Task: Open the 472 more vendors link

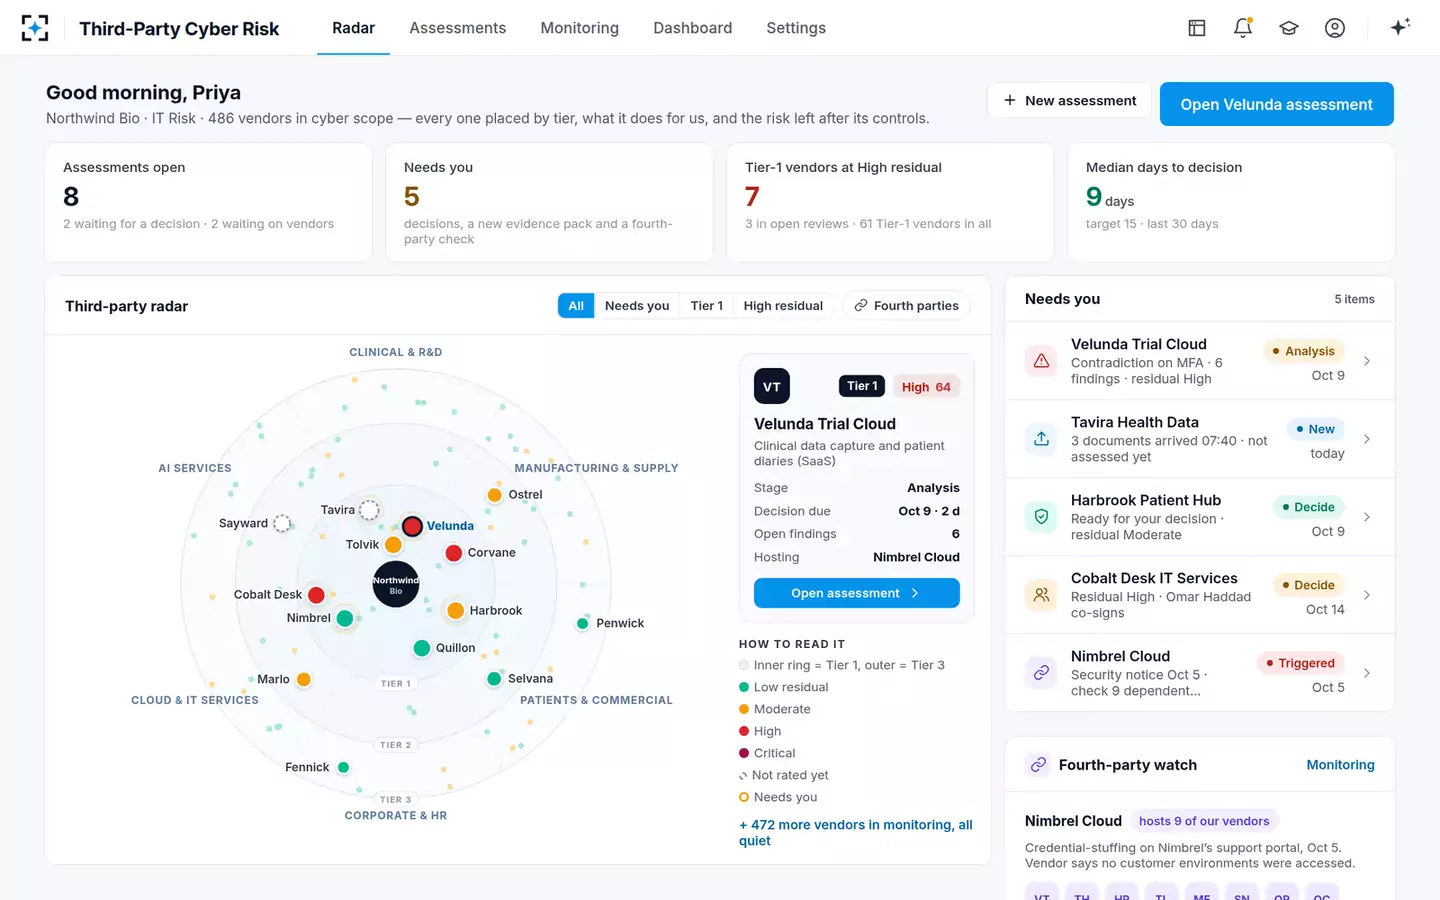Action: coord(856,833)
